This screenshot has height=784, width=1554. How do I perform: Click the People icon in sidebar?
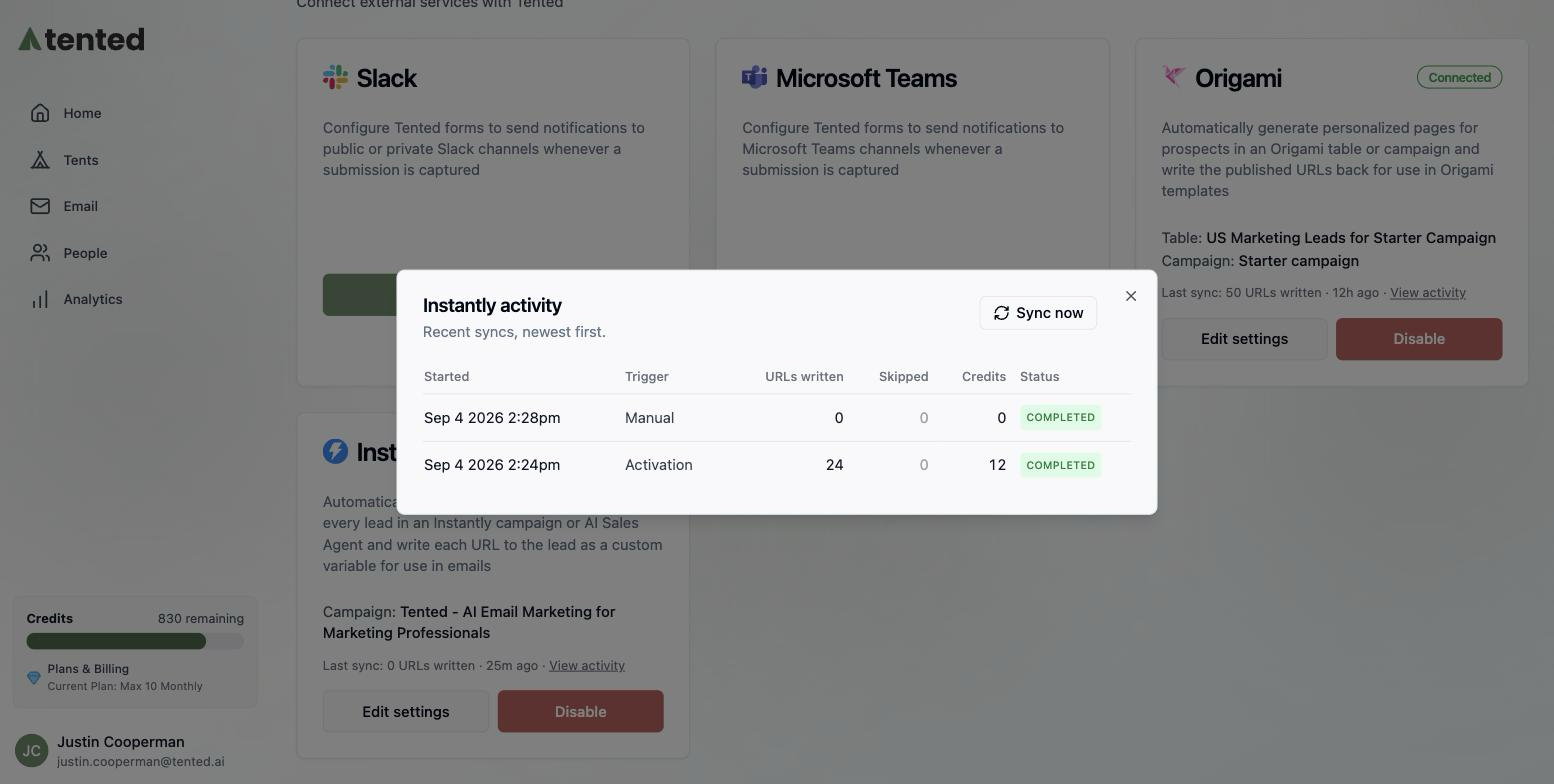point(40,253)
